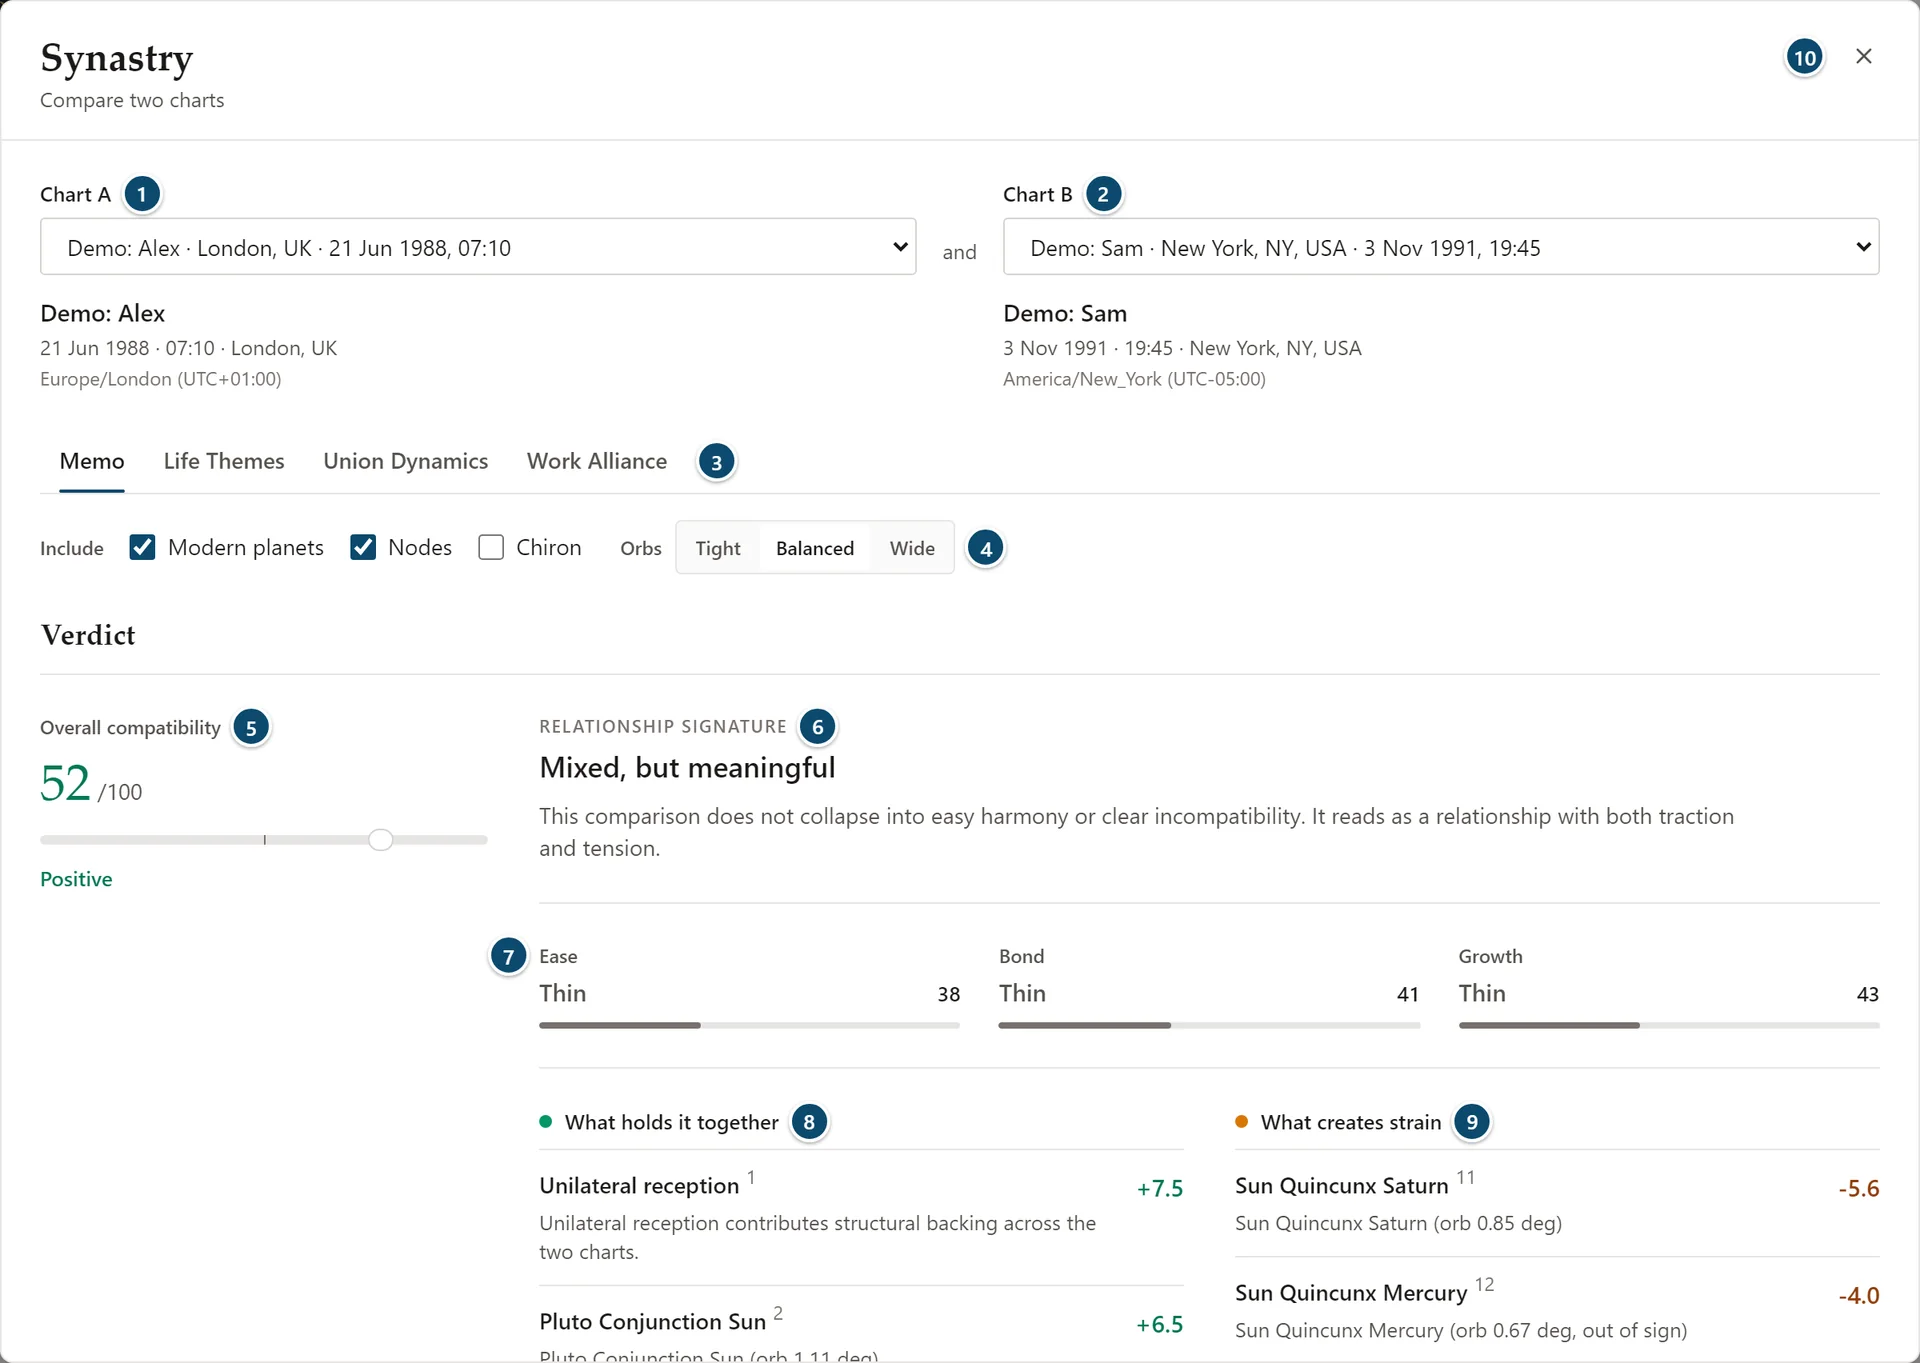
Task: Click the Ease score 38
Action: (948, 994)
